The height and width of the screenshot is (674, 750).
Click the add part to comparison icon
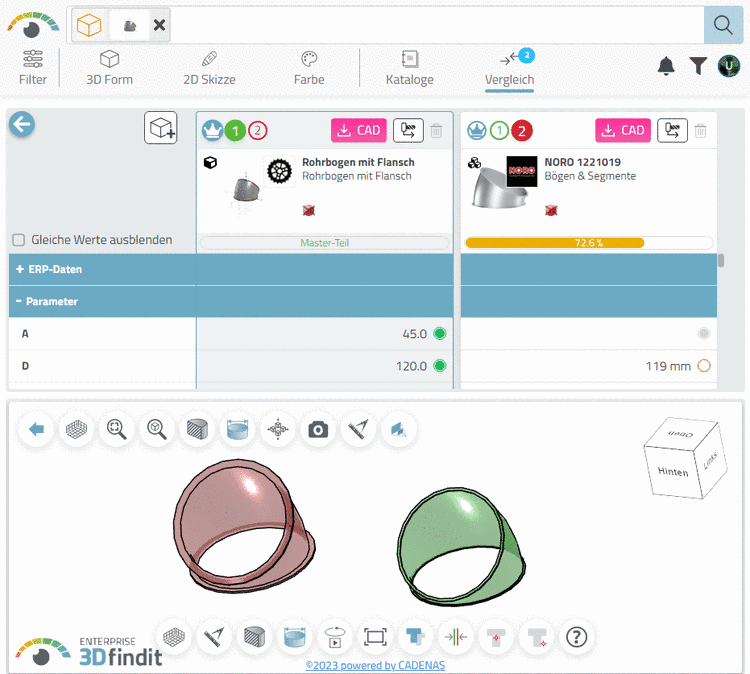(x=161, y=128)
